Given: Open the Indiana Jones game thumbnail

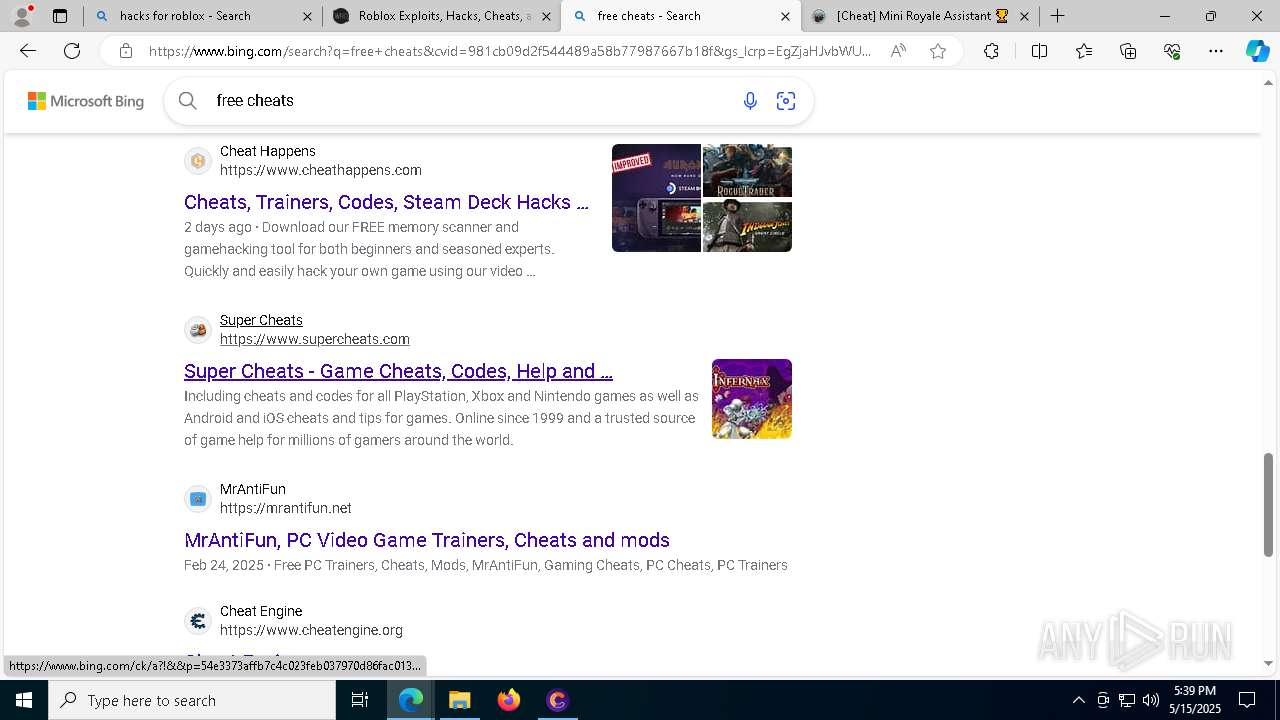Looking at the screenshot, I should [x=747, y=226].
